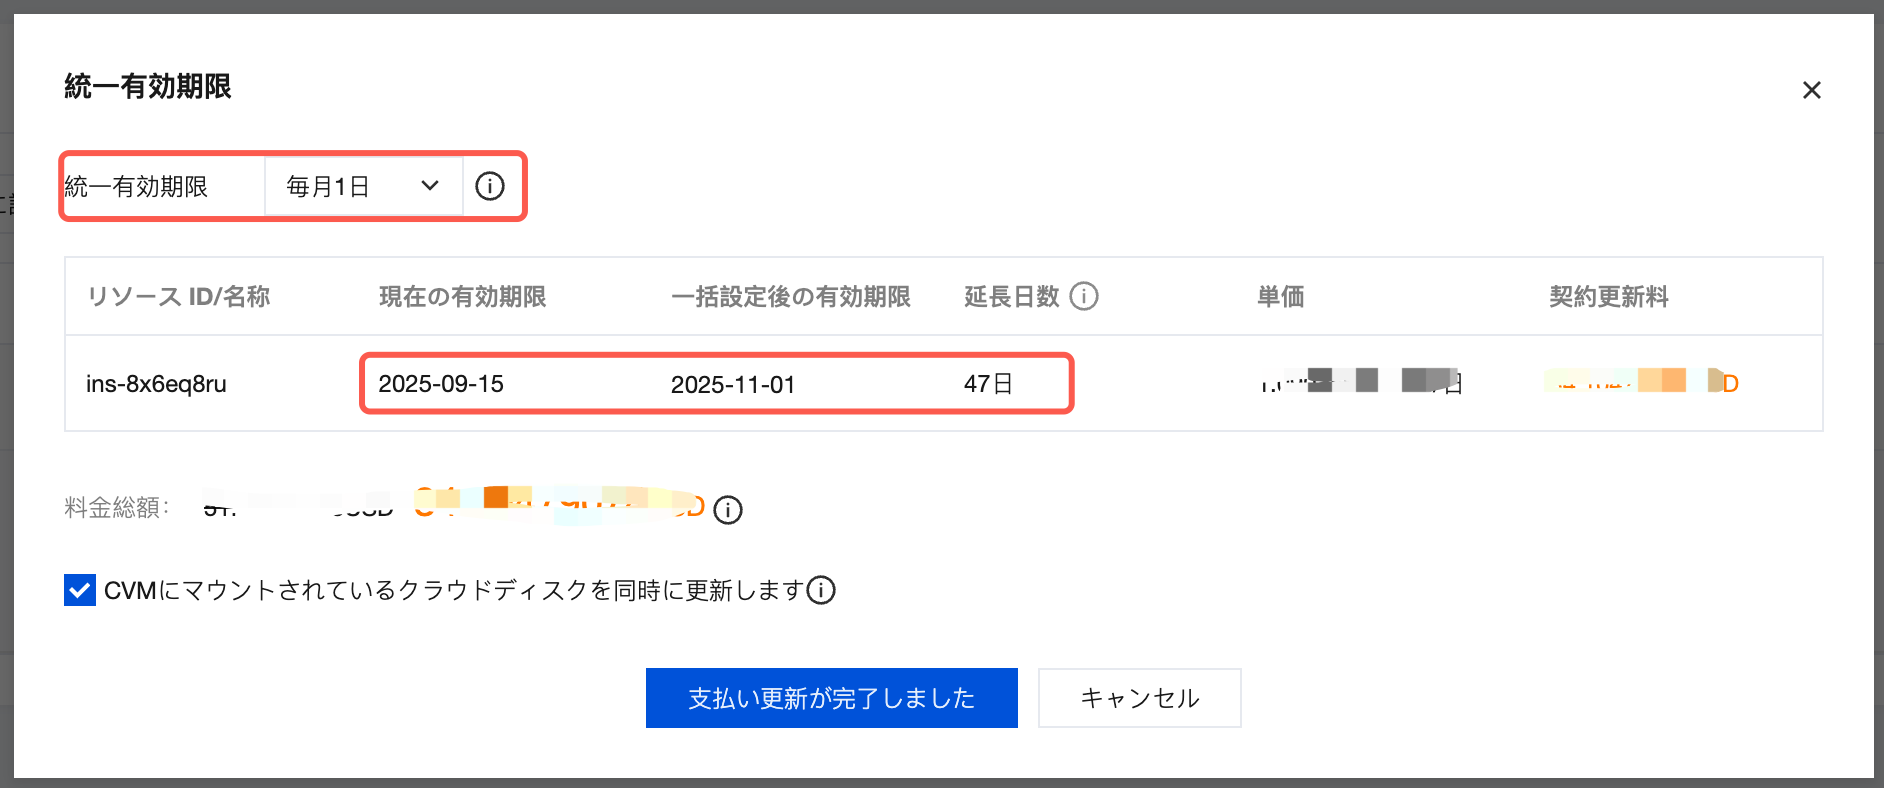Click info icon beside the 毎月1日 dropdown

point(490,186)
